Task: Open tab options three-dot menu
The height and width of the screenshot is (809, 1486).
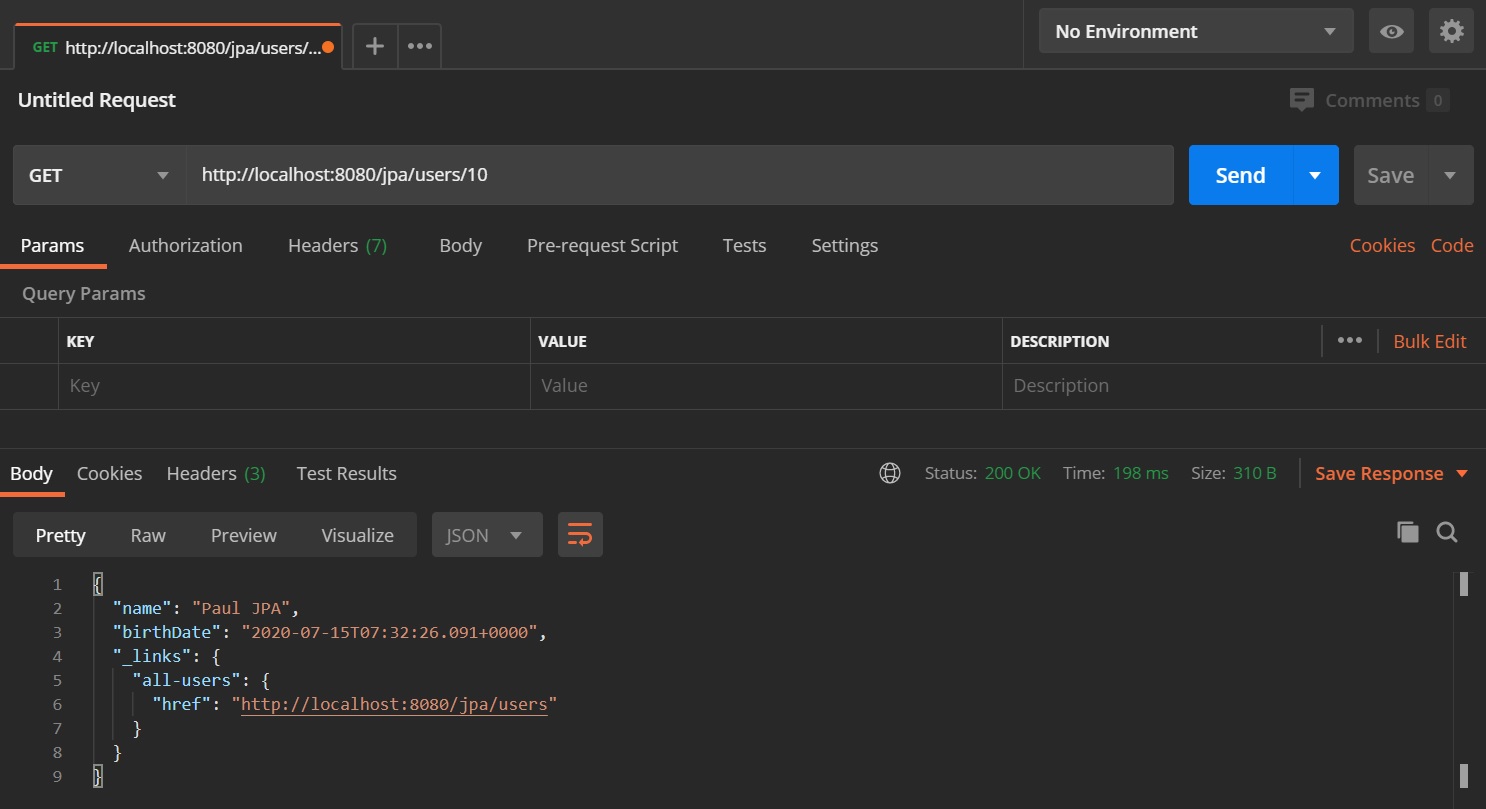Action: click(x=420, y=46)
